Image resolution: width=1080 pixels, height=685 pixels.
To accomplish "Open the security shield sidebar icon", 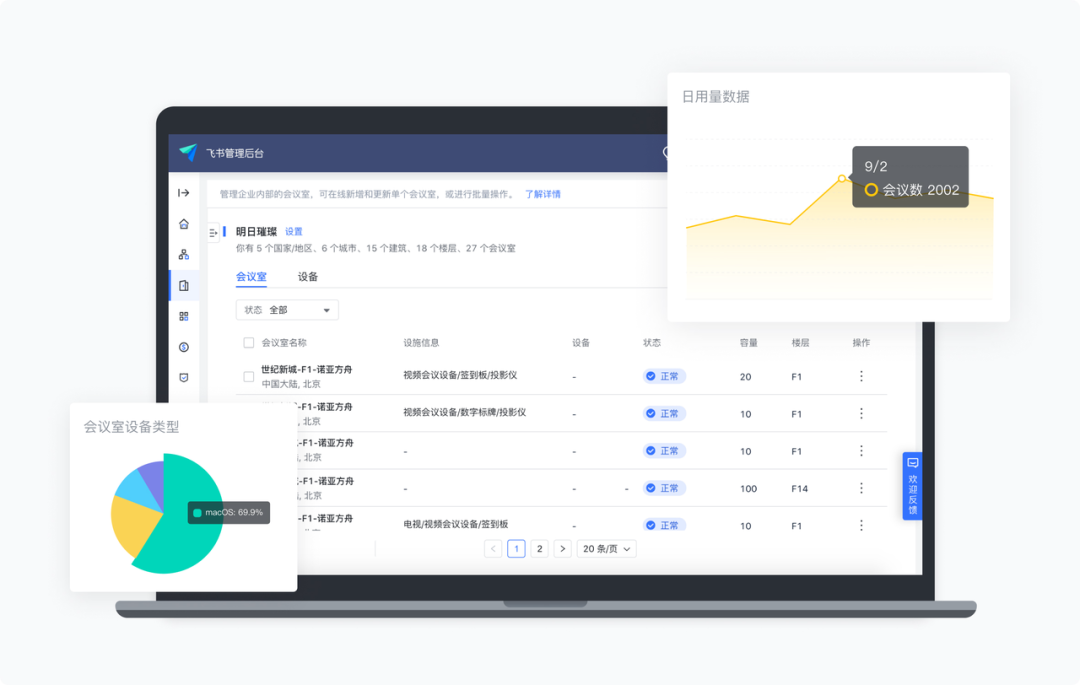I will [184, 377].
